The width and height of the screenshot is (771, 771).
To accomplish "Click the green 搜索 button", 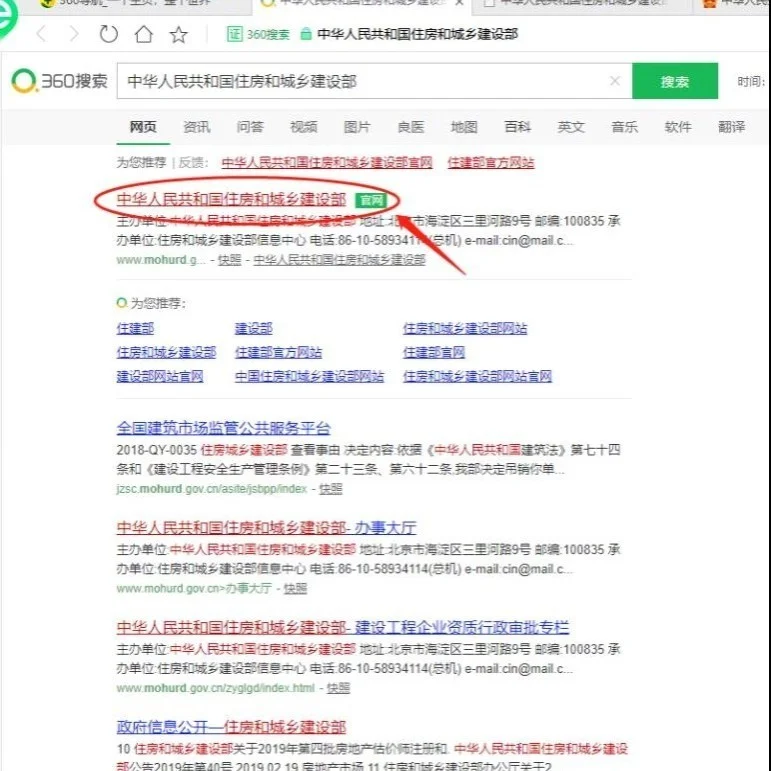I will tap(675, 81).
